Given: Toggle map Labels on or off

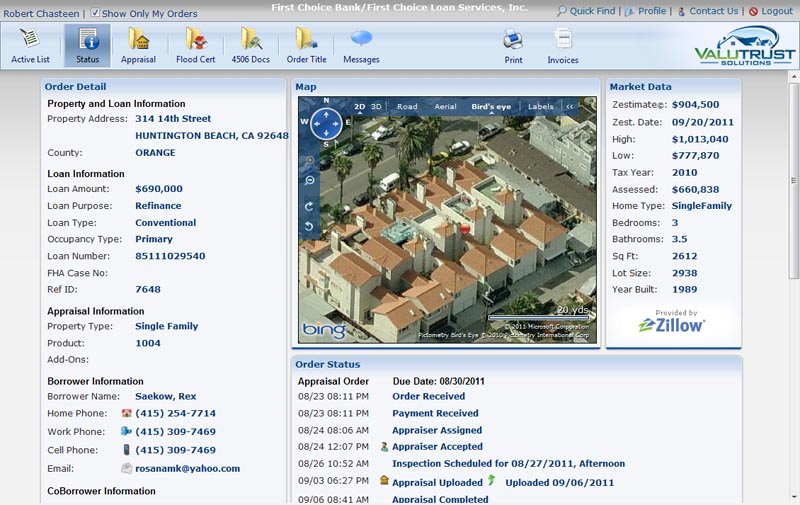Looking at the screenshot, I should [540, 106].
